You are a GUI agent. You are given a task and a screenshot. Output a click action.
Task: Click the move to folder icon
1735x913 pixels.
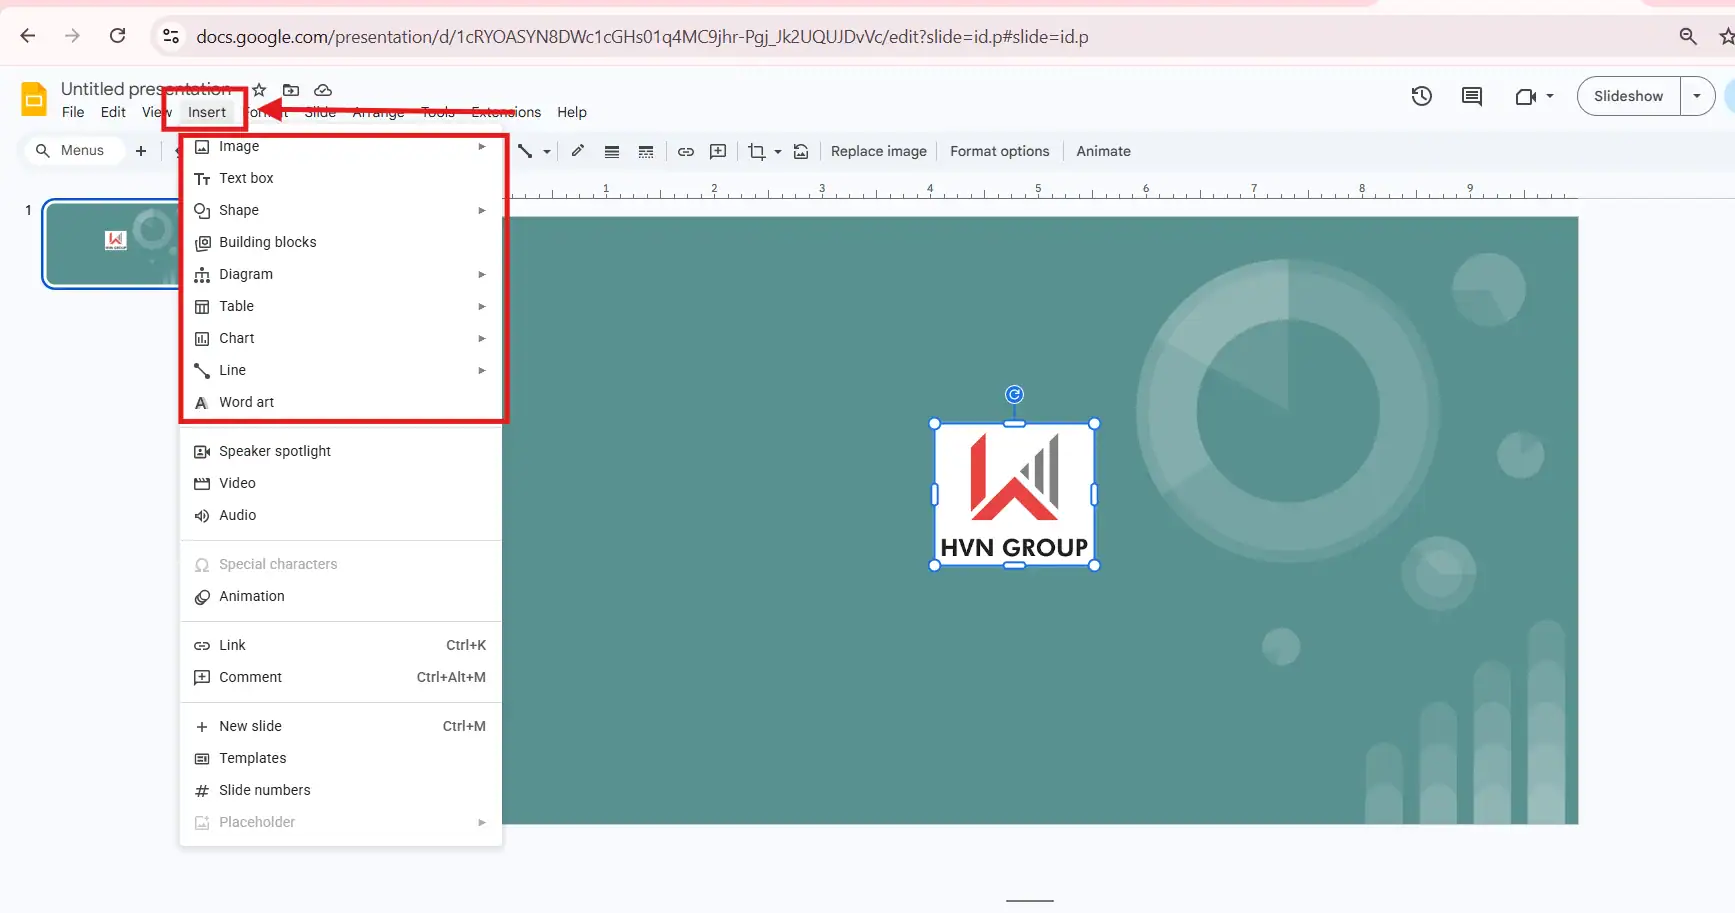291,90
